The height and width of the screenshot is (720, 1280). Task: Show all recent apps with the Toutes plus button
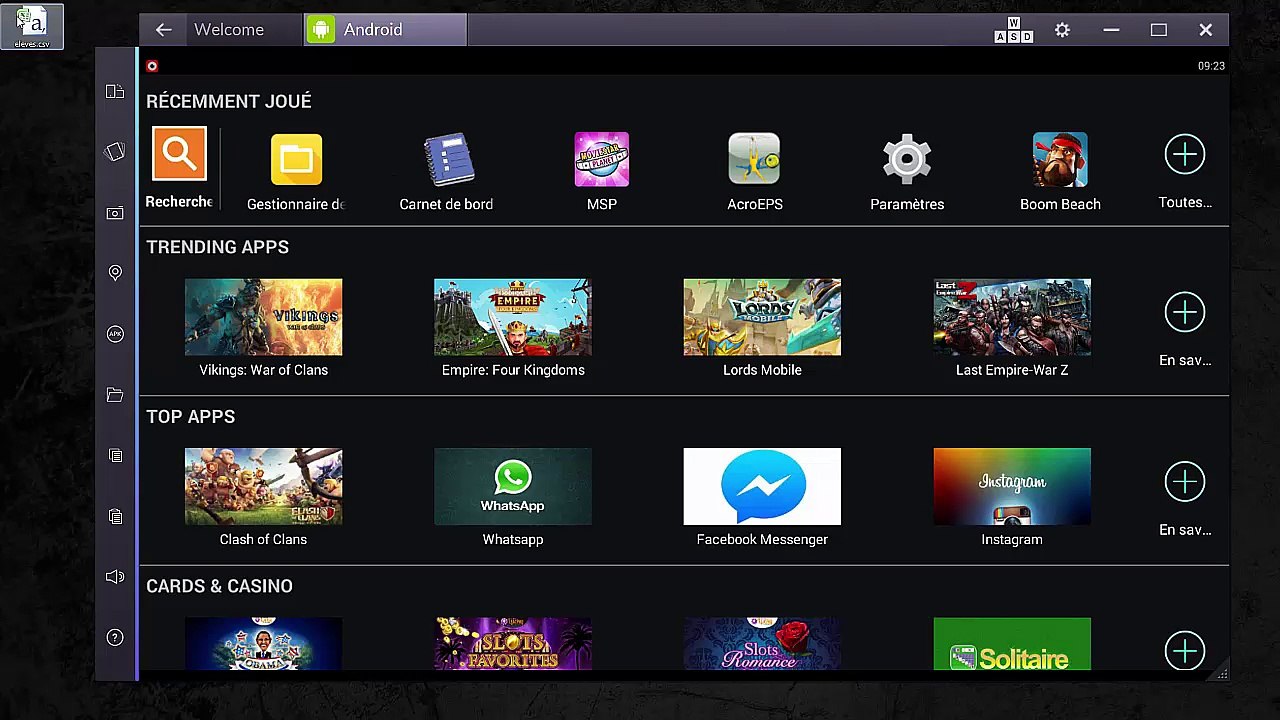point(1185,154)
